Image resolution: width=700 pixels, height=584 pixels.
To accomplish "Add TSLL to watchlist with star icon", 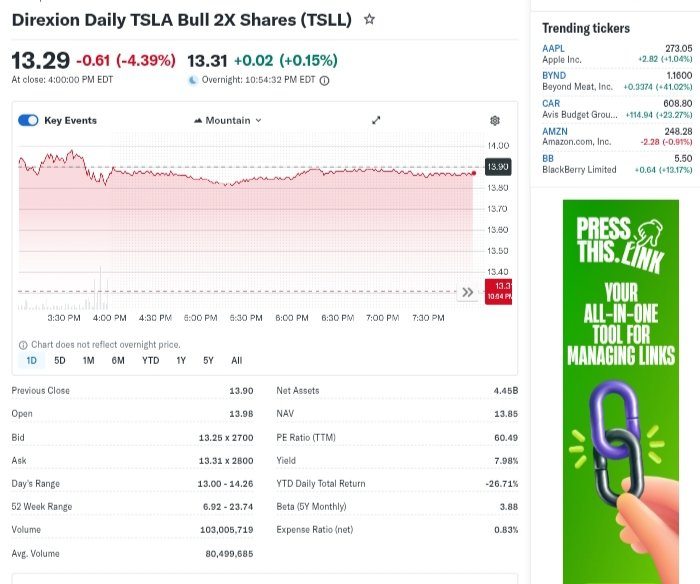I will click(370, 19).
